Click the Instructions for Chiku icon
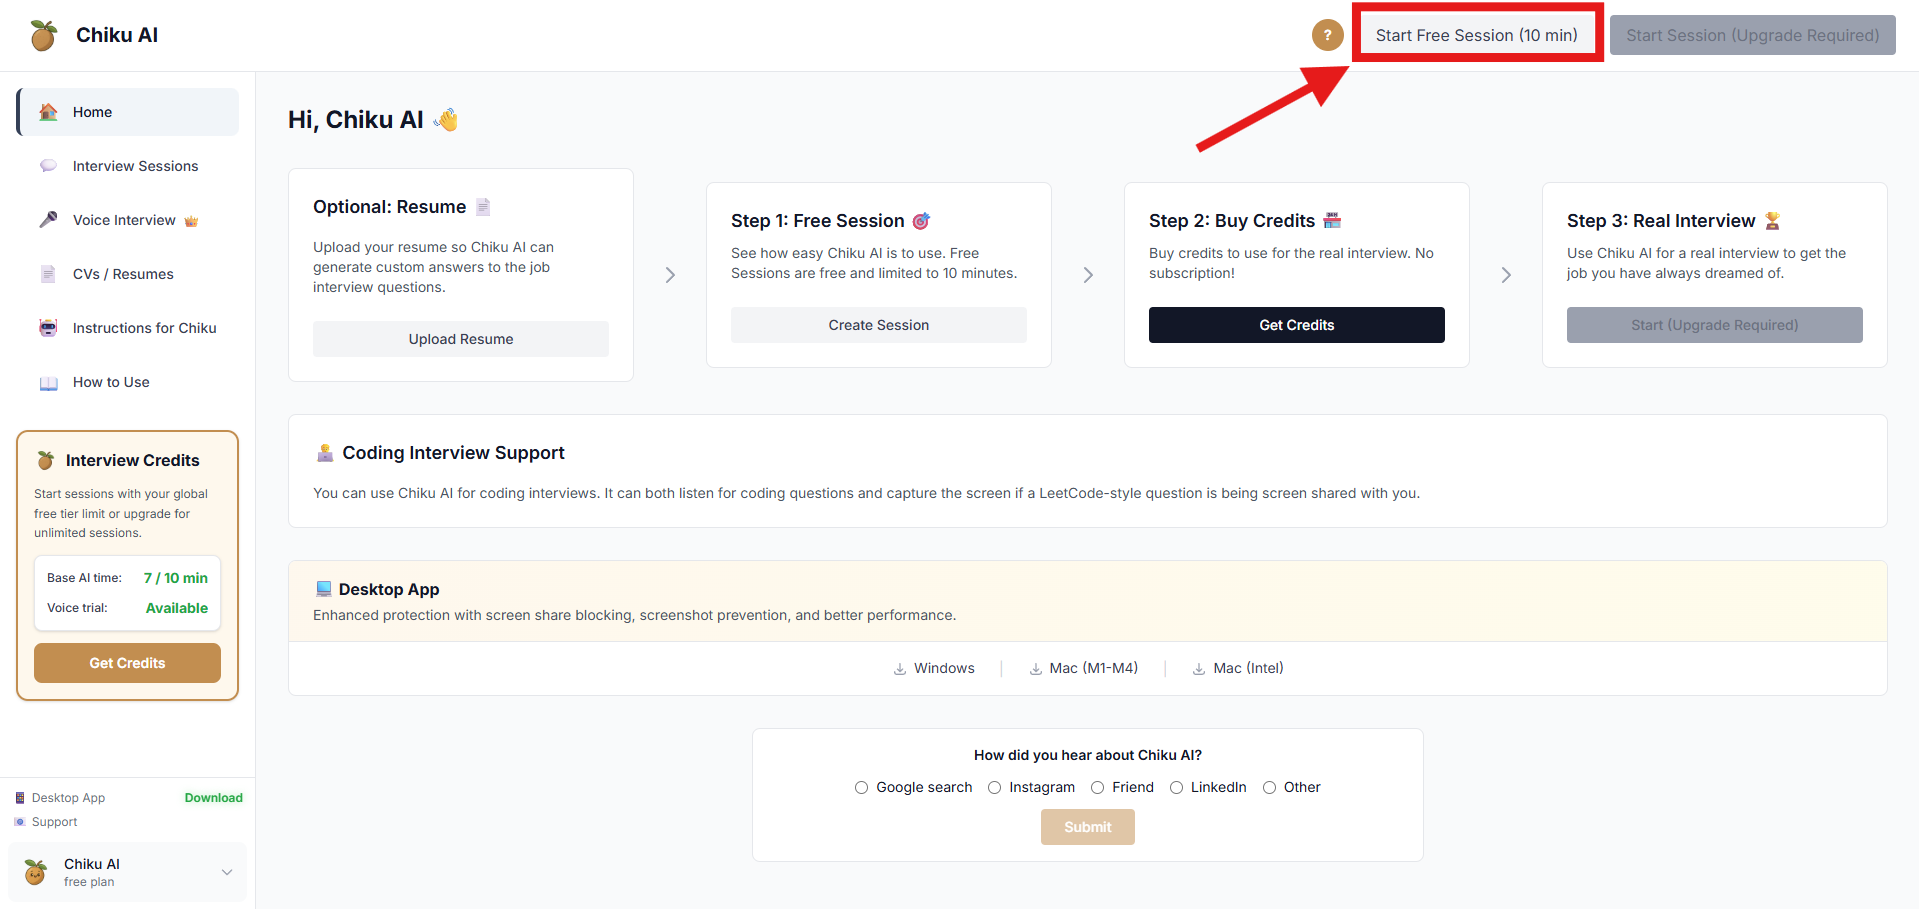This screenshot has width=1919, height=909. coord(48,327)
